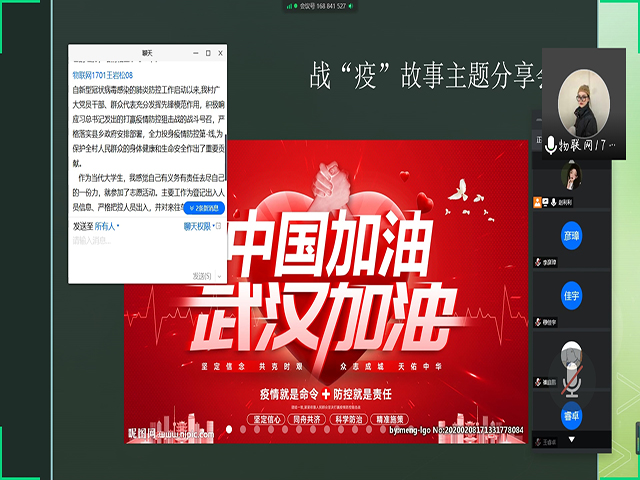Screen dimensions: 640x480
Task: Select the 彦璋 blue avatar
Action: [571, 236]
